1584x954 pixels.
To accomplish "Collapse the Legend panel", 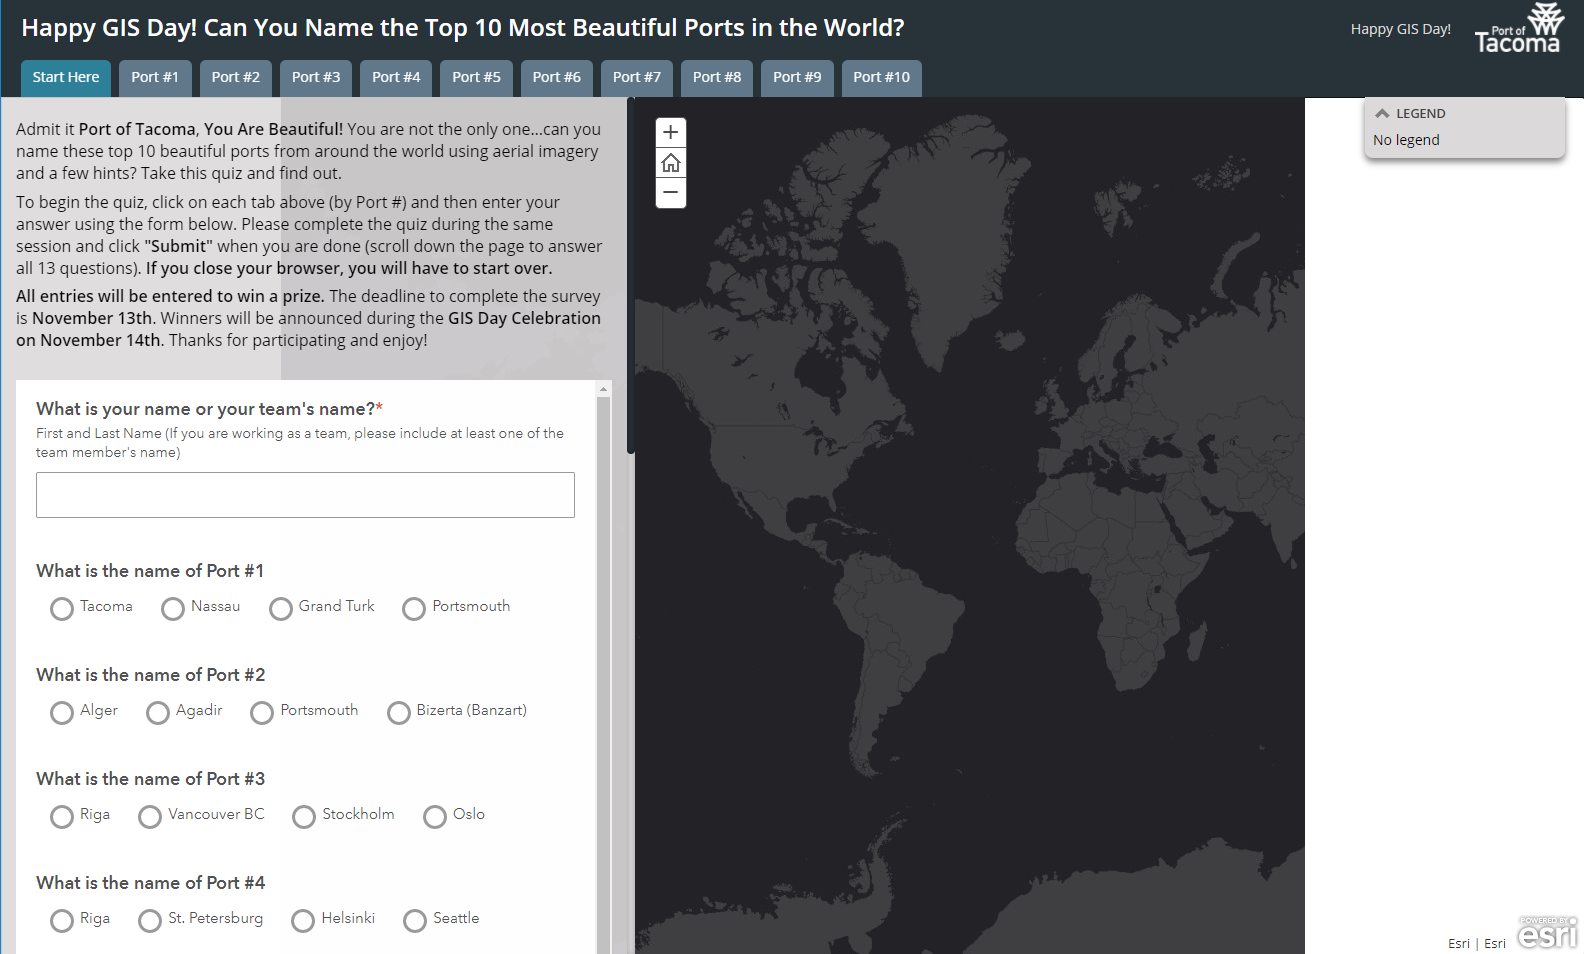I will point(1383,114).
